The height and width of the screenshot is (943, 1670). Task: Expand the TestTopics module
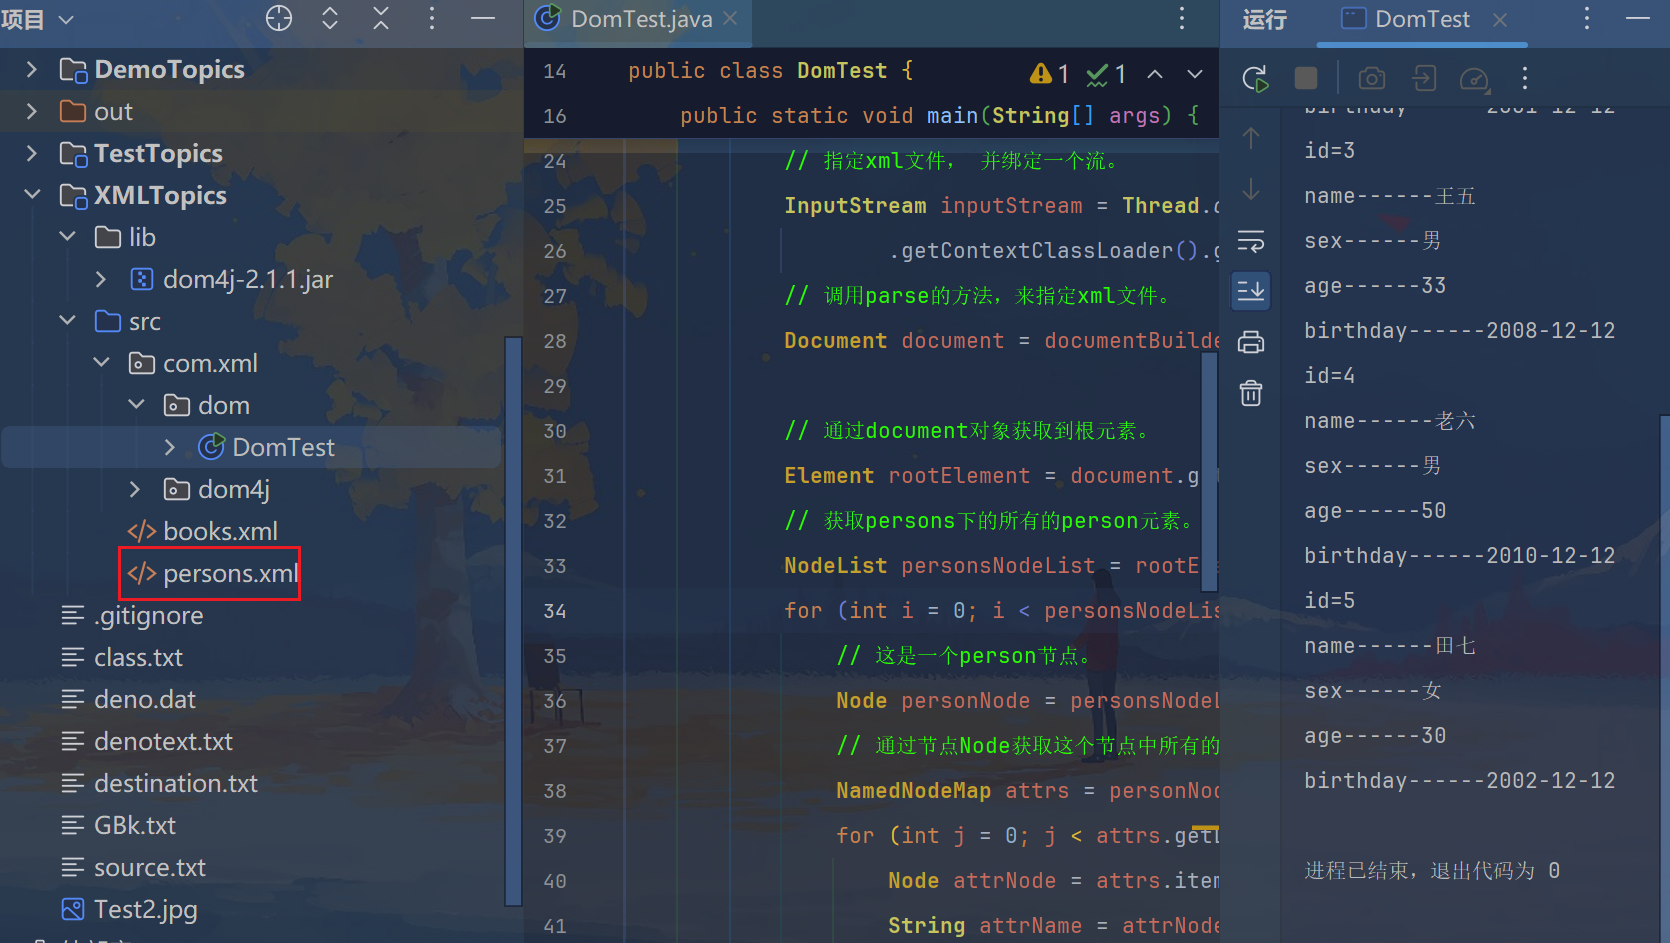31,153
